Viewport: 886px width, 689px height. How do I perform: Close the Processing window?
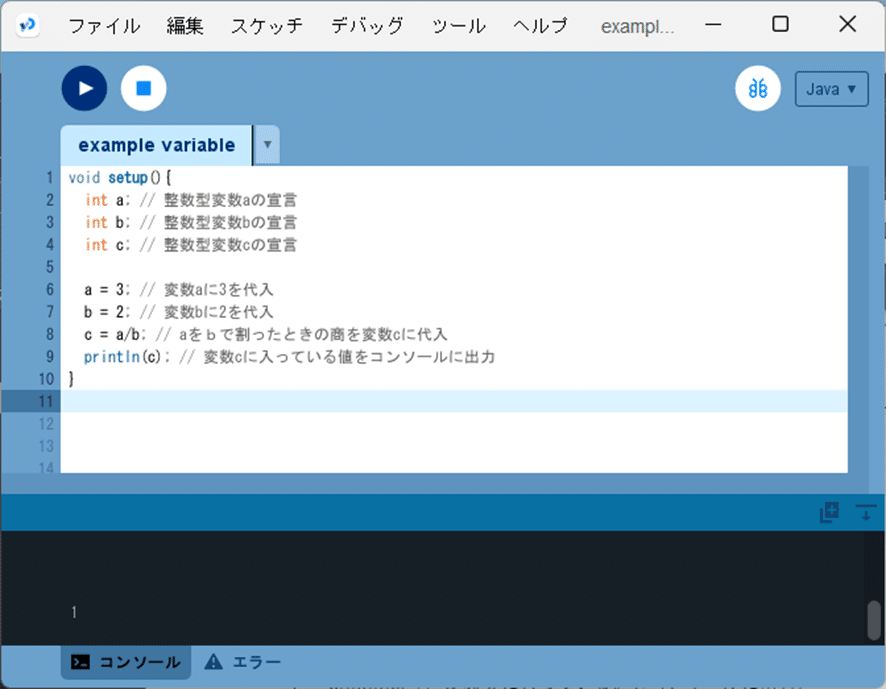pos(847,24)
